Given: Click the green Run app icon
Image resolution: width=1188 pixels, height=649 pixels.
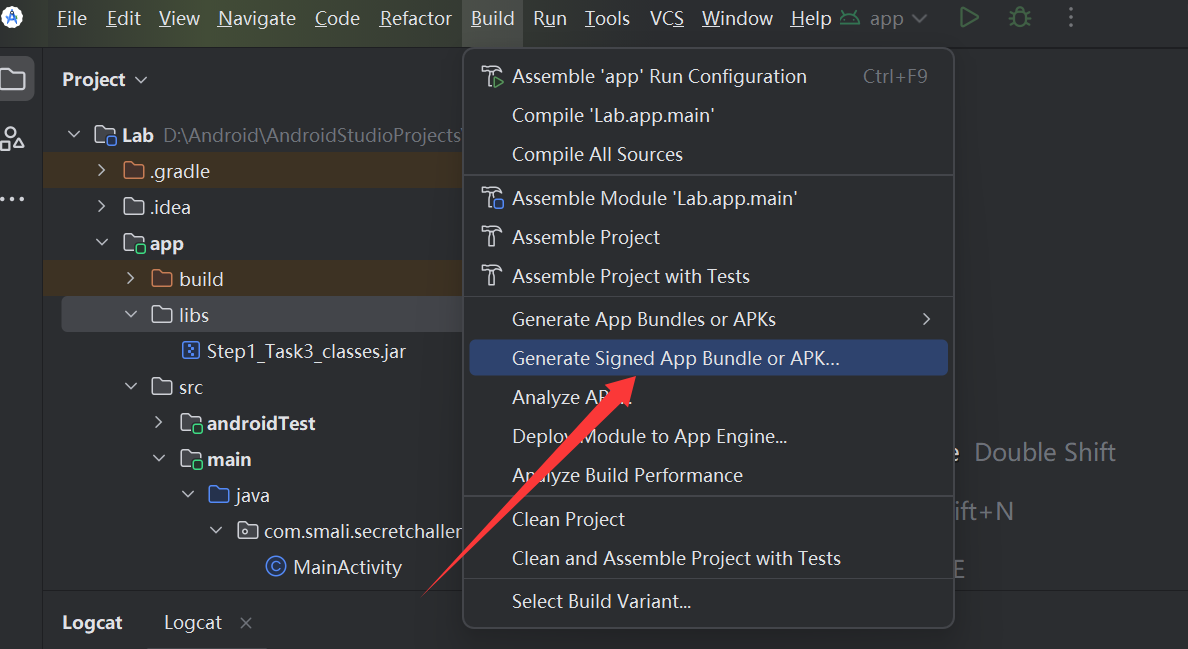Looking at the screenshot, I should (969, 18).
